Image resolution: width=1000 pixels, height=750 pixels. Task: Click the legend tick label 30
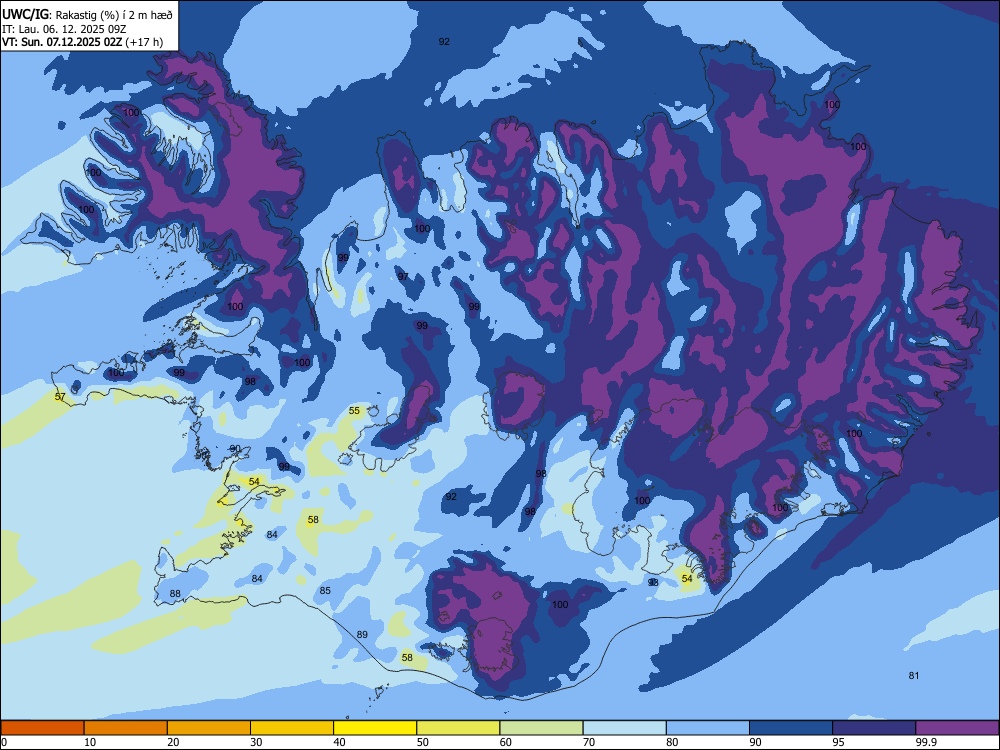point(256,742)
